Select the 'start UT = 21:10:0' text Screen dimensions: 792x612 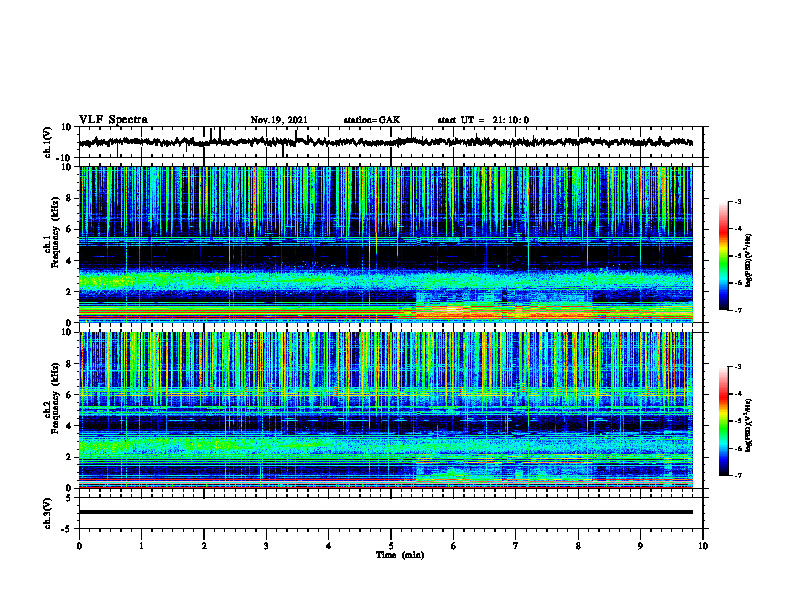tap(483, 120)
